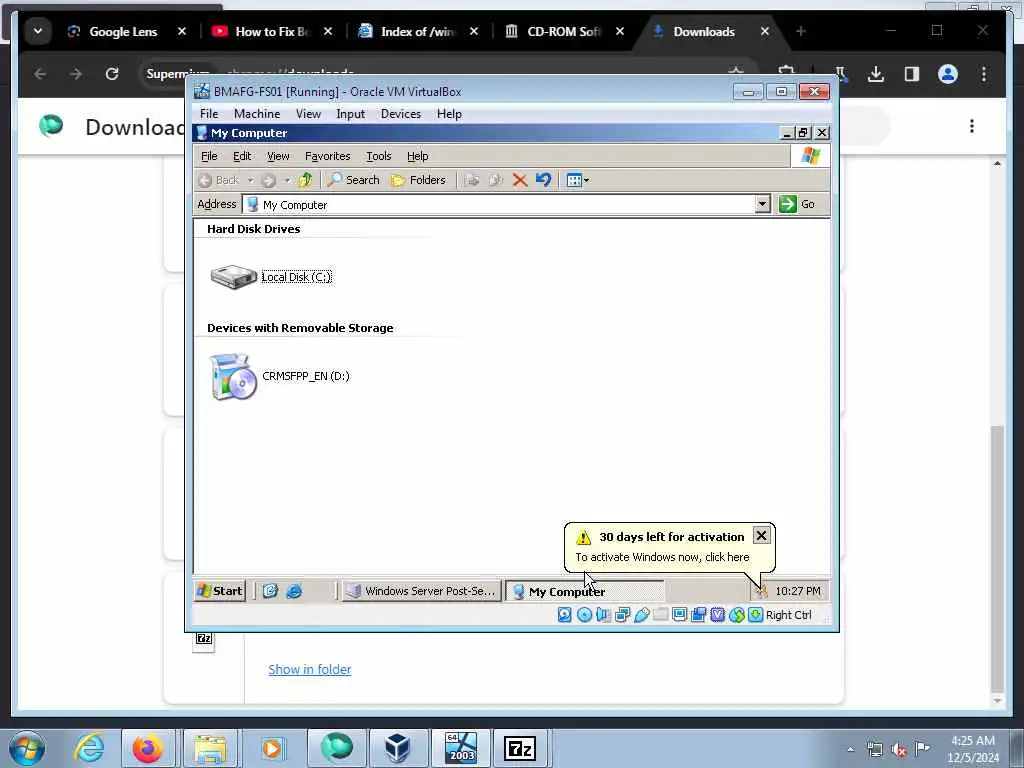
Task: Open the browser profile avatar
Action: pos(948,74)
